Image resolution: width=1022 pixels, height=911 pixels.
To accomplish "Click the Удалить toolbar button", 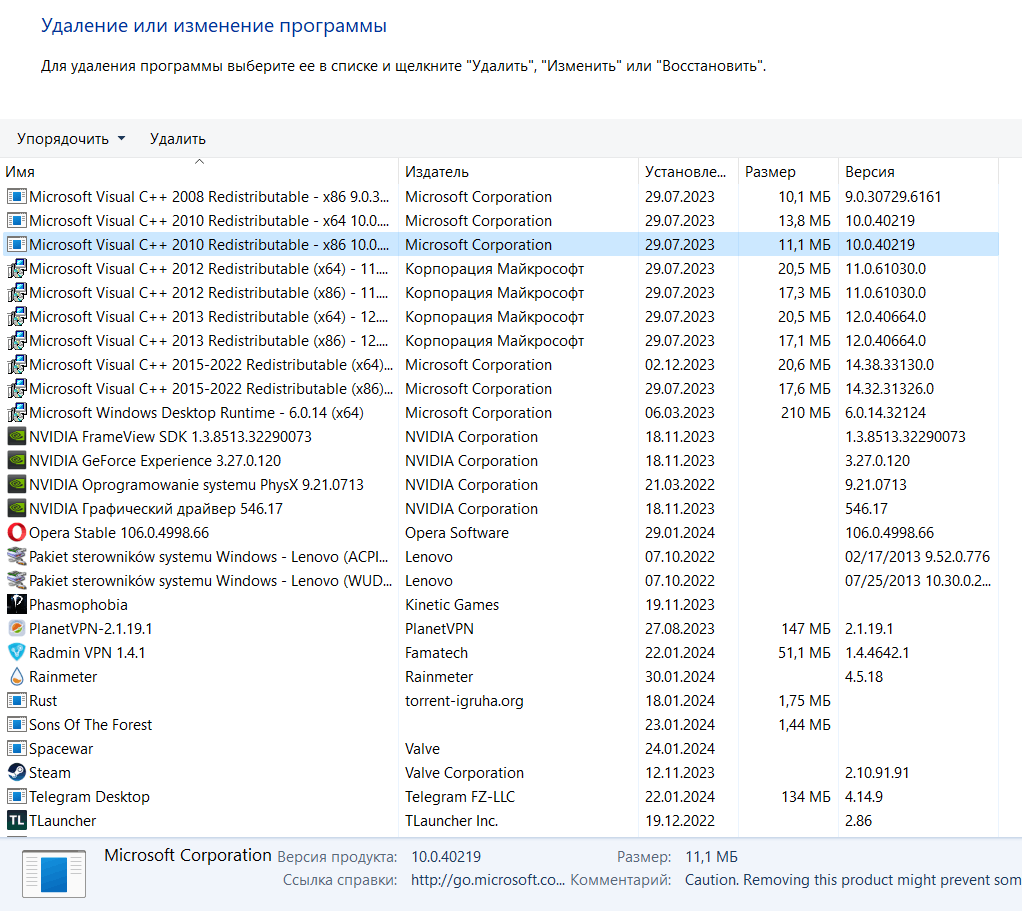I will 177,139.
